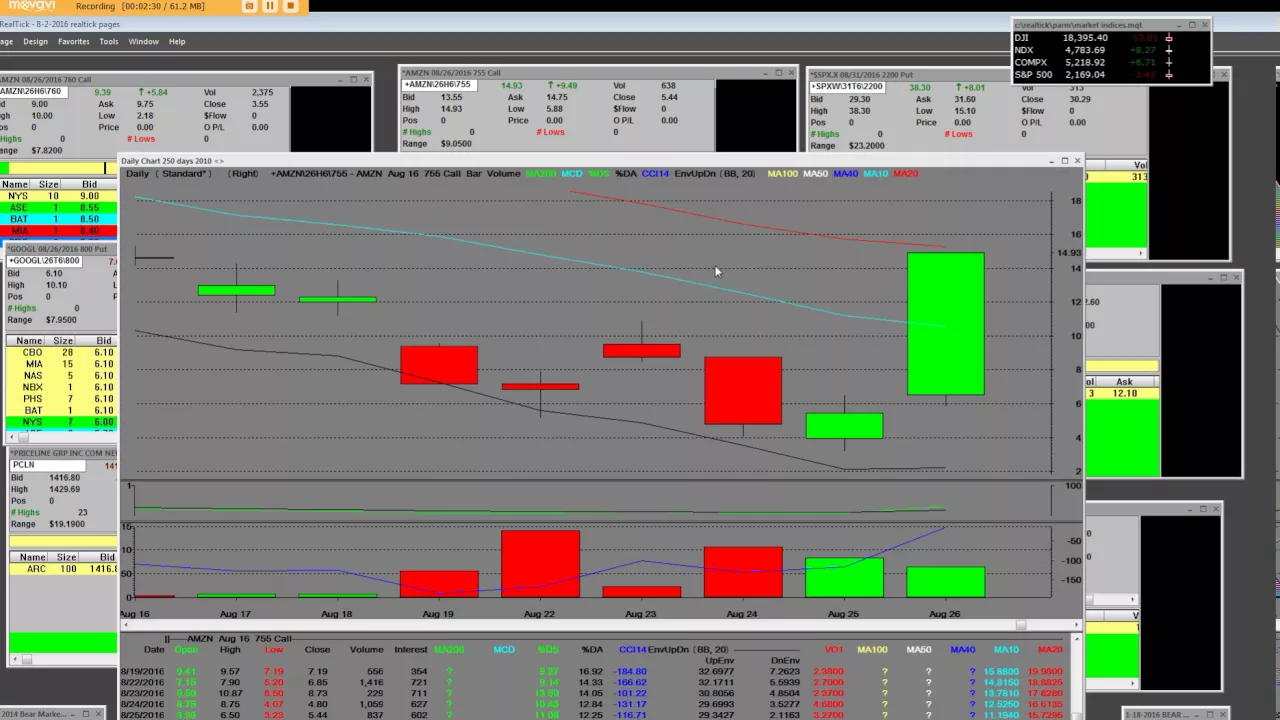Image resolution: width=1280 pixels, height=720 pixels.
Task: Click the NDX candlestick indicator icon
Action: 1168,50
